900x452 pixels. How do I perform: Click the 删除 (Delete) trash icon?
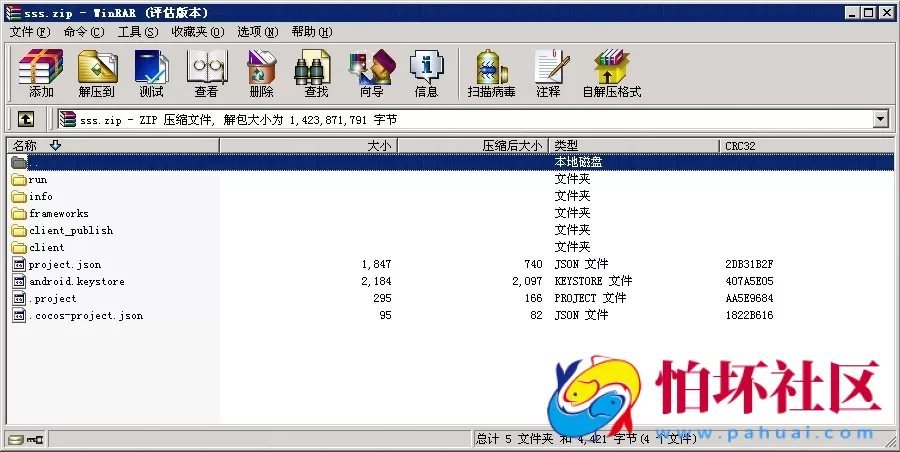(x=261, y=73)
